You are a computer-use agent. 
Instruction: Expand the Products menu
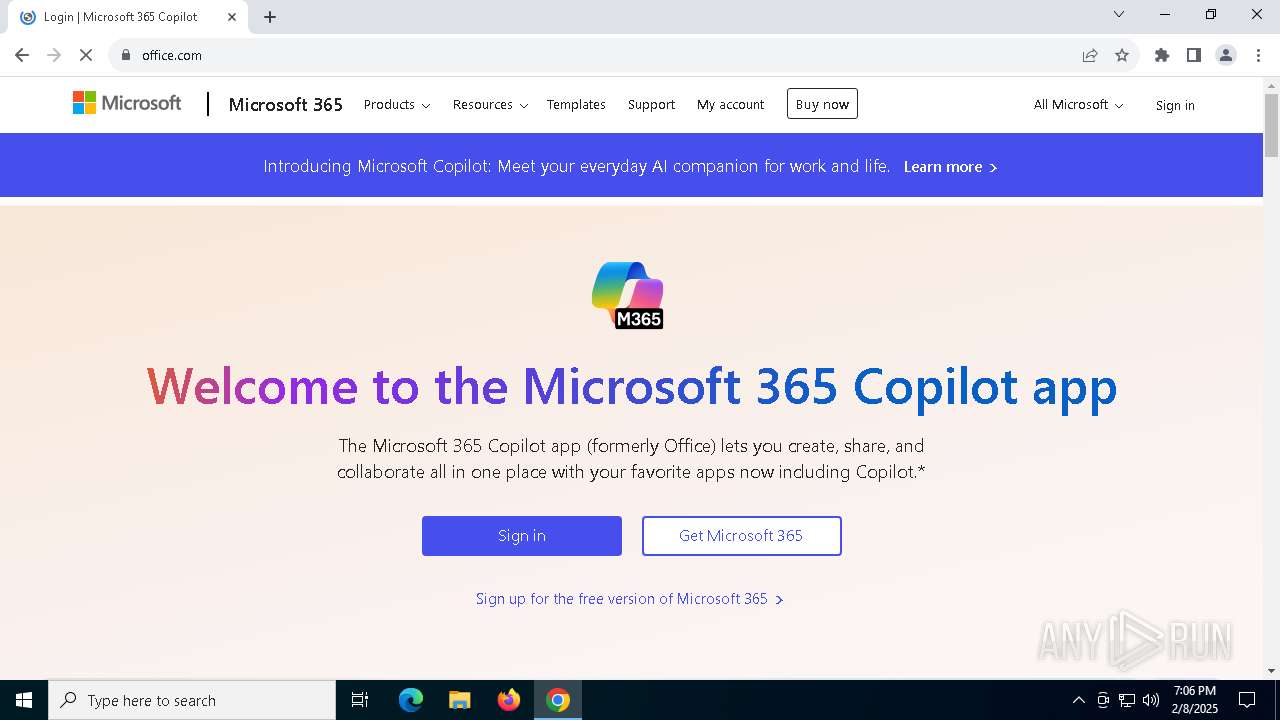pyautogui.click(x=397, y=104)
